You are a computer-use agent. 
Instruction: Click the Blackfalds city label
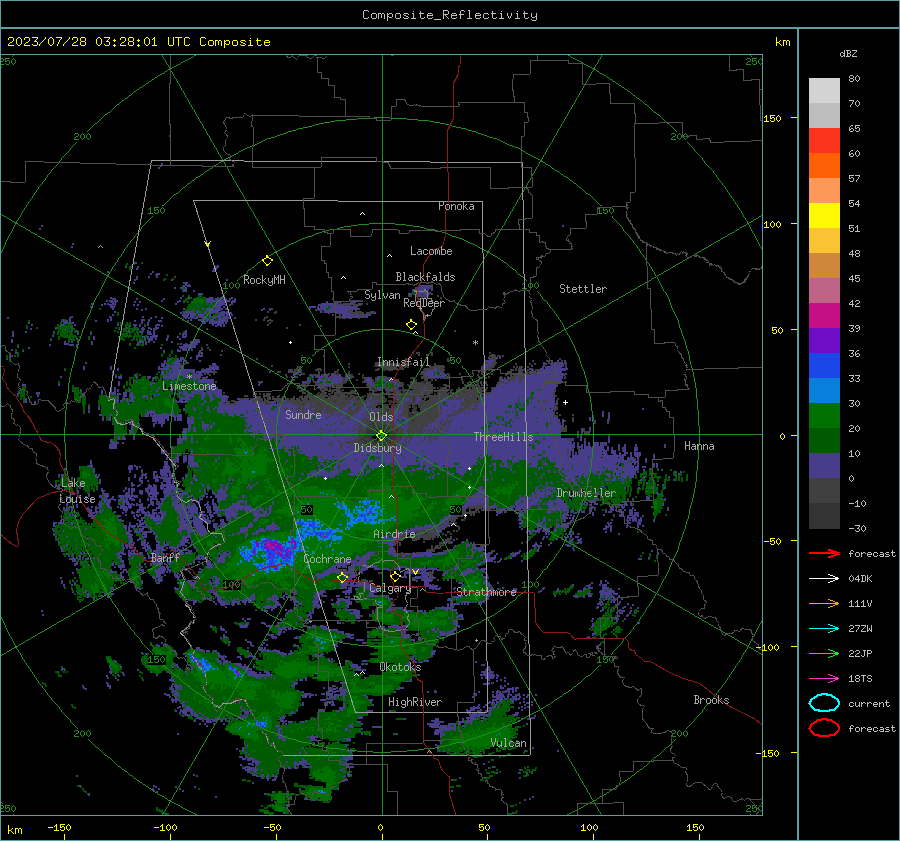425,277
